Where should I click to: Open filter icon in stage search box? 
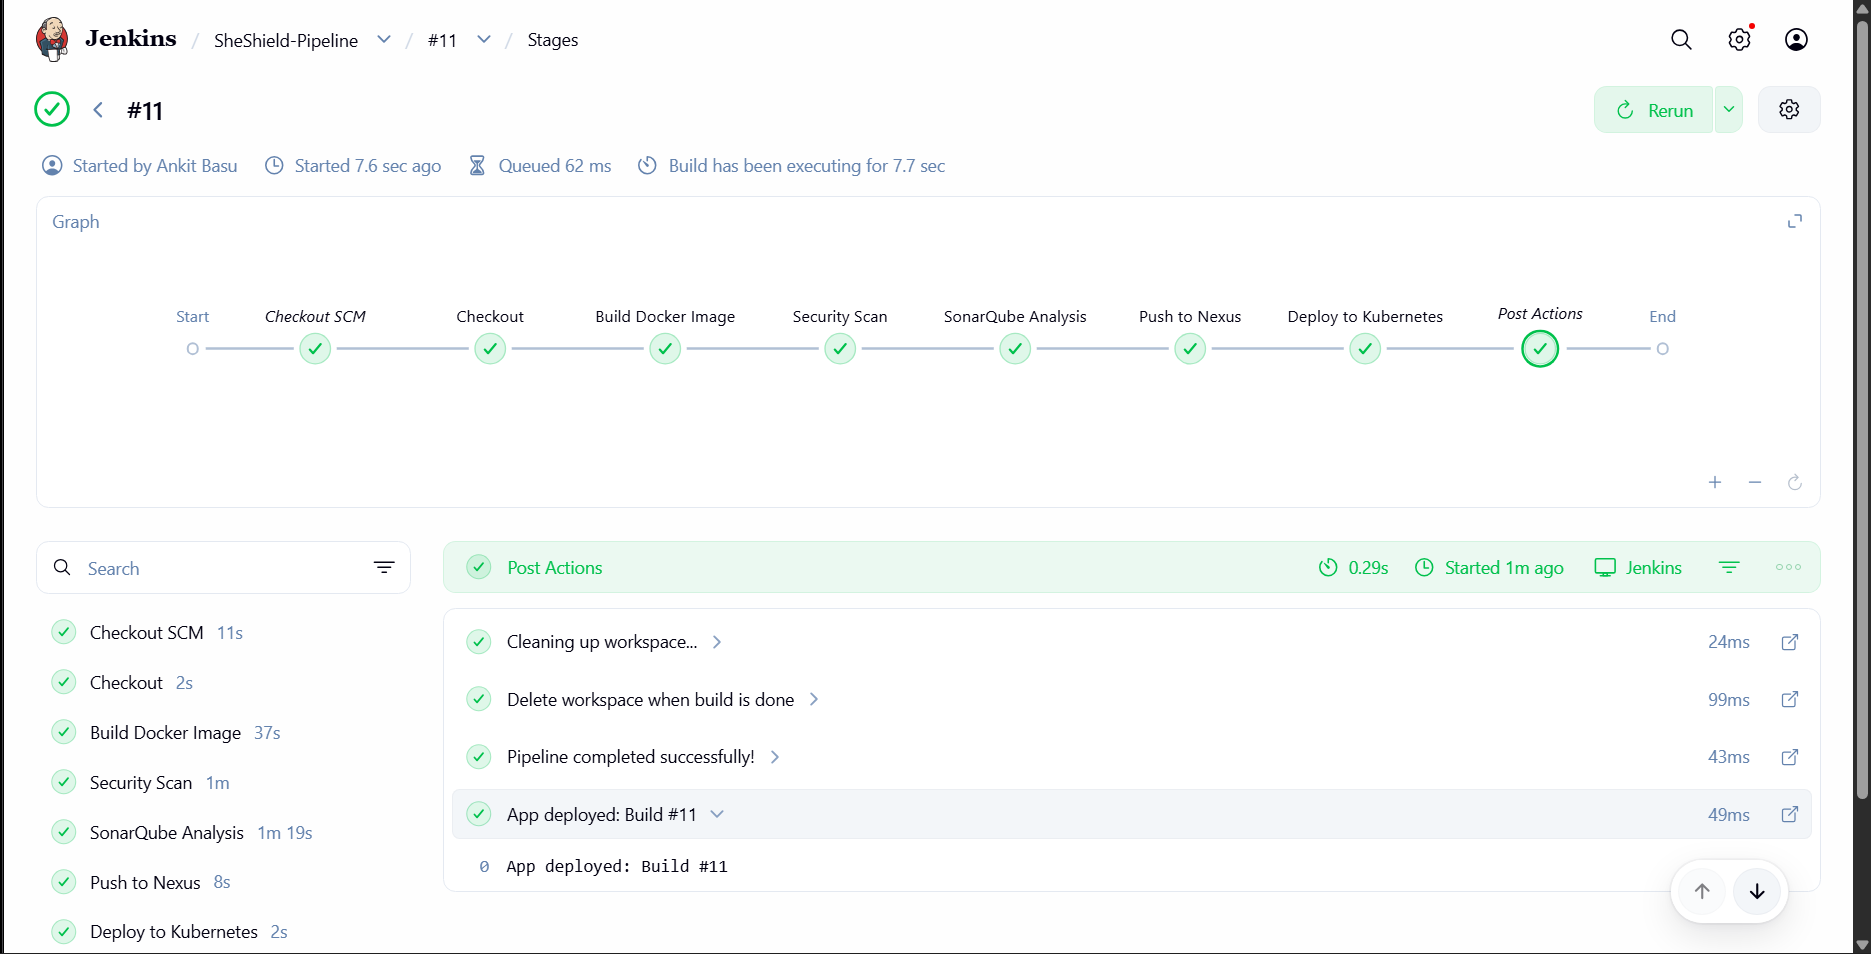click(x=384, y=567)
